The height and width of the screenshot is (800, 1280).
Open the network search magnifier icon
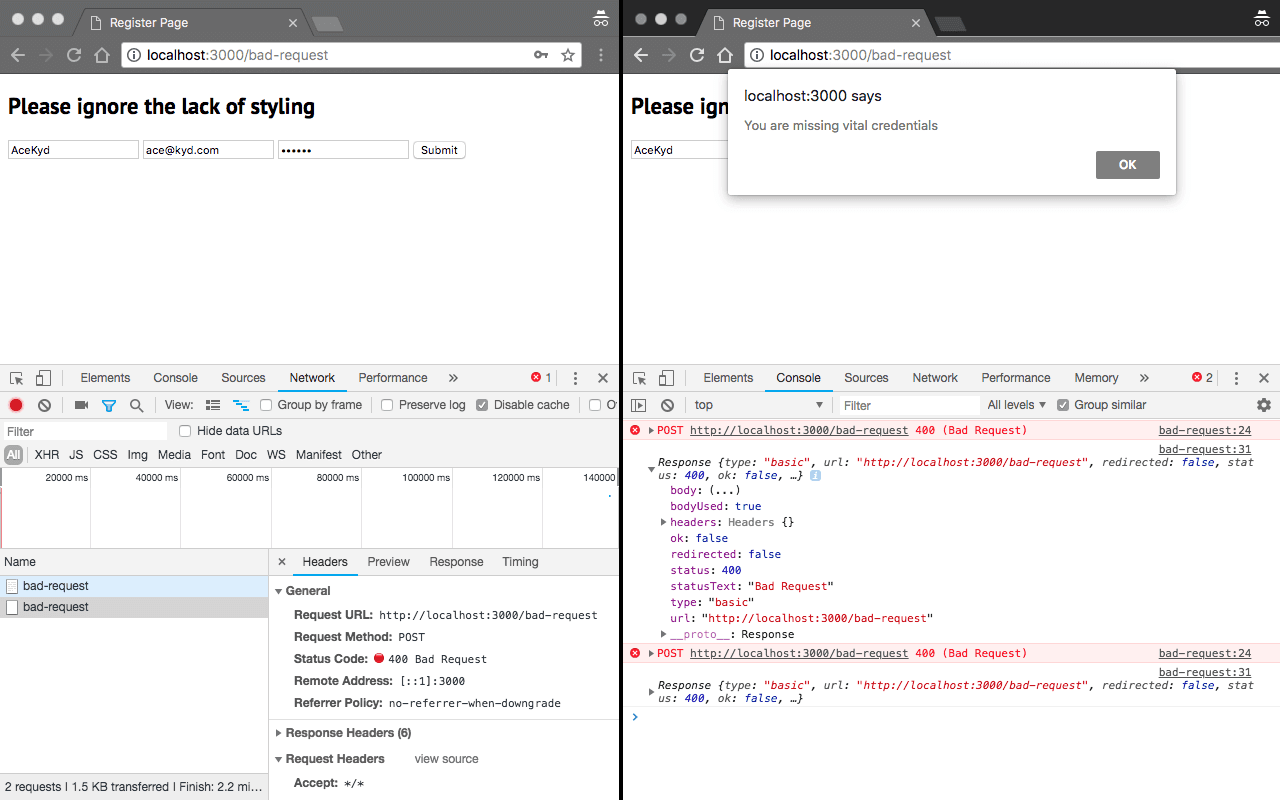point(135,405)
